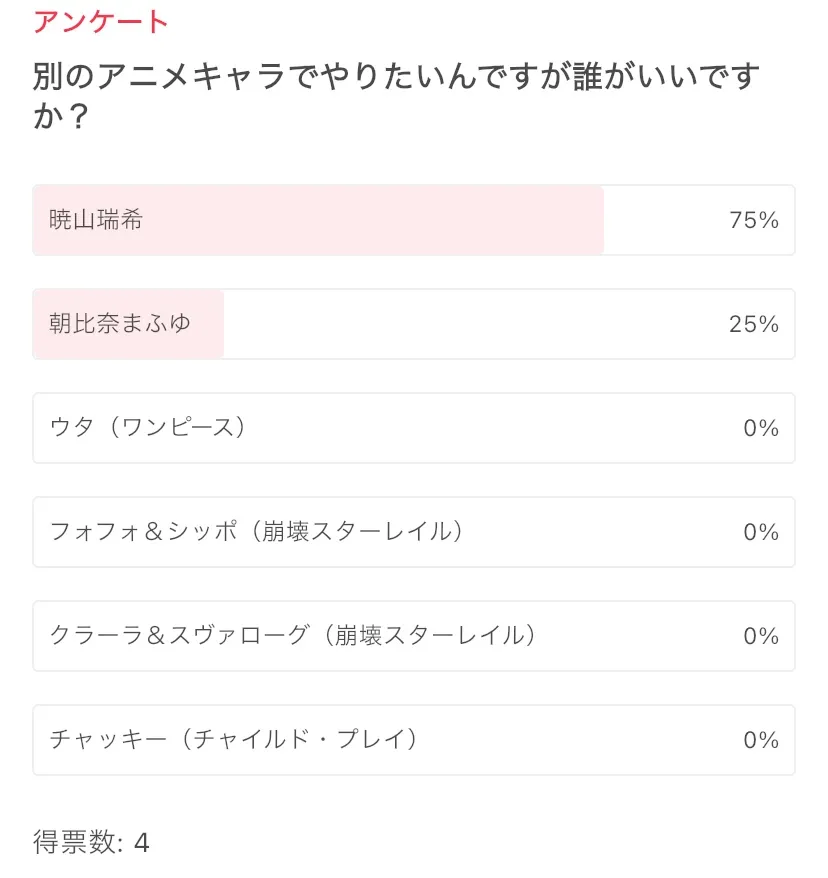
Task: Pick フォフォ＆シッポ（崩壊スターレイル）option
Action: click(257, 532)
